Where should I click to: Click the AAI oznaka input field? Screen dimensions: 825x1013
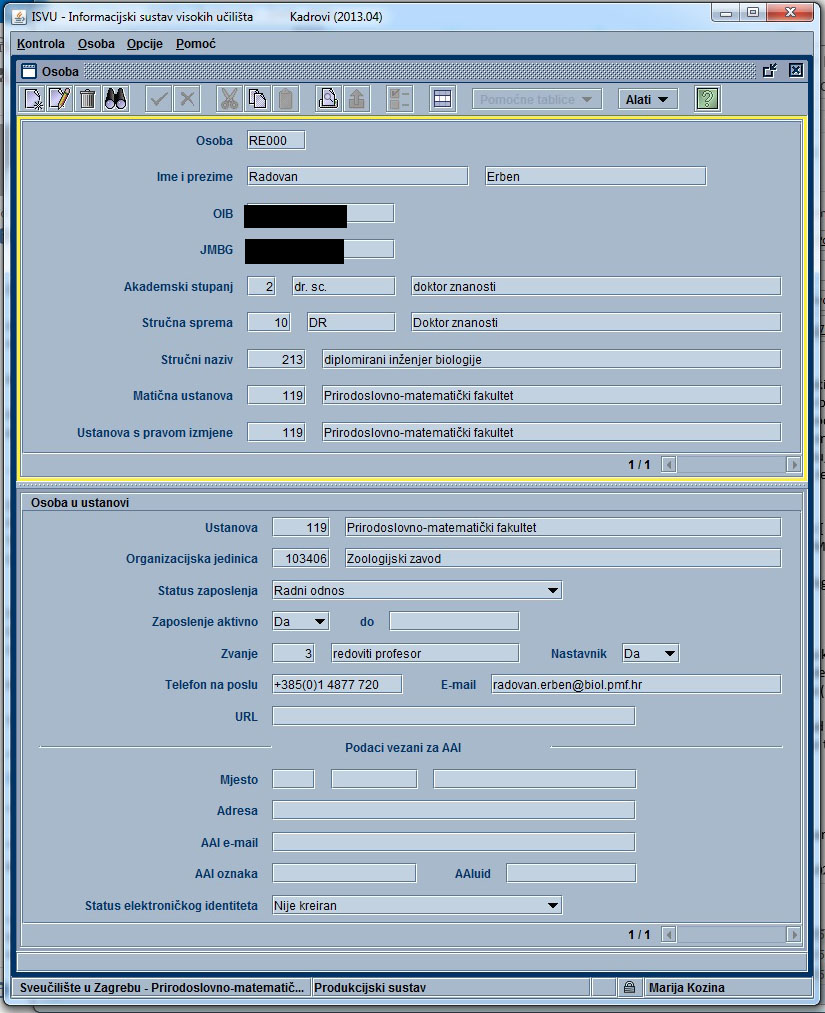tap(344, 873)
